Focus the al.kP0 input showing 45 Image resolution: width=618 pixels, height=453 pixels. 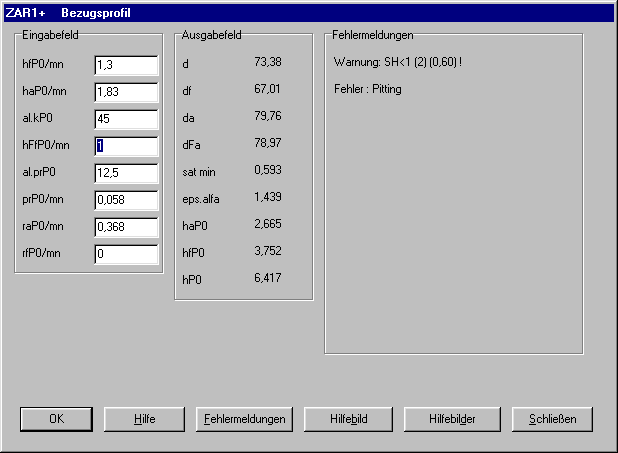126,119
